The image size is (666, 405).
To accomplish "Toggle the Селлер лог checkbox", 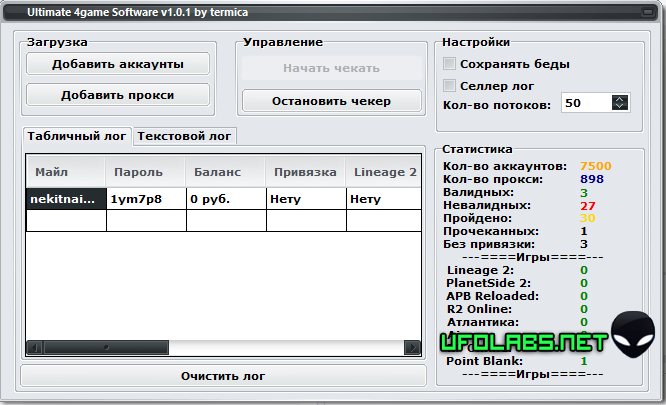I will 449,85.
